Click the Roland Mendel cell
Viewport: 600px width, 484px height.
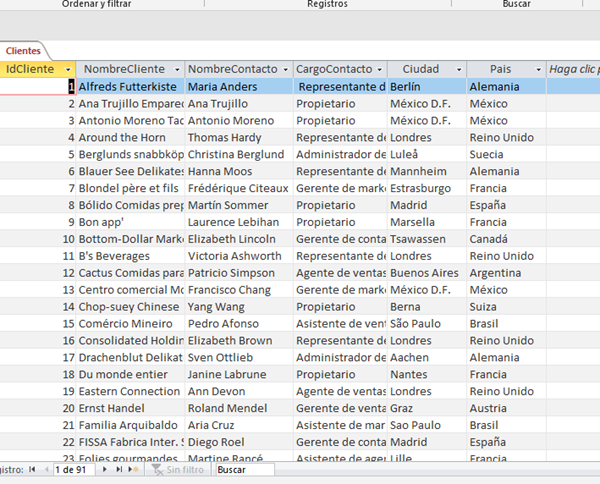pyautogui.click(x=239, y=408)
